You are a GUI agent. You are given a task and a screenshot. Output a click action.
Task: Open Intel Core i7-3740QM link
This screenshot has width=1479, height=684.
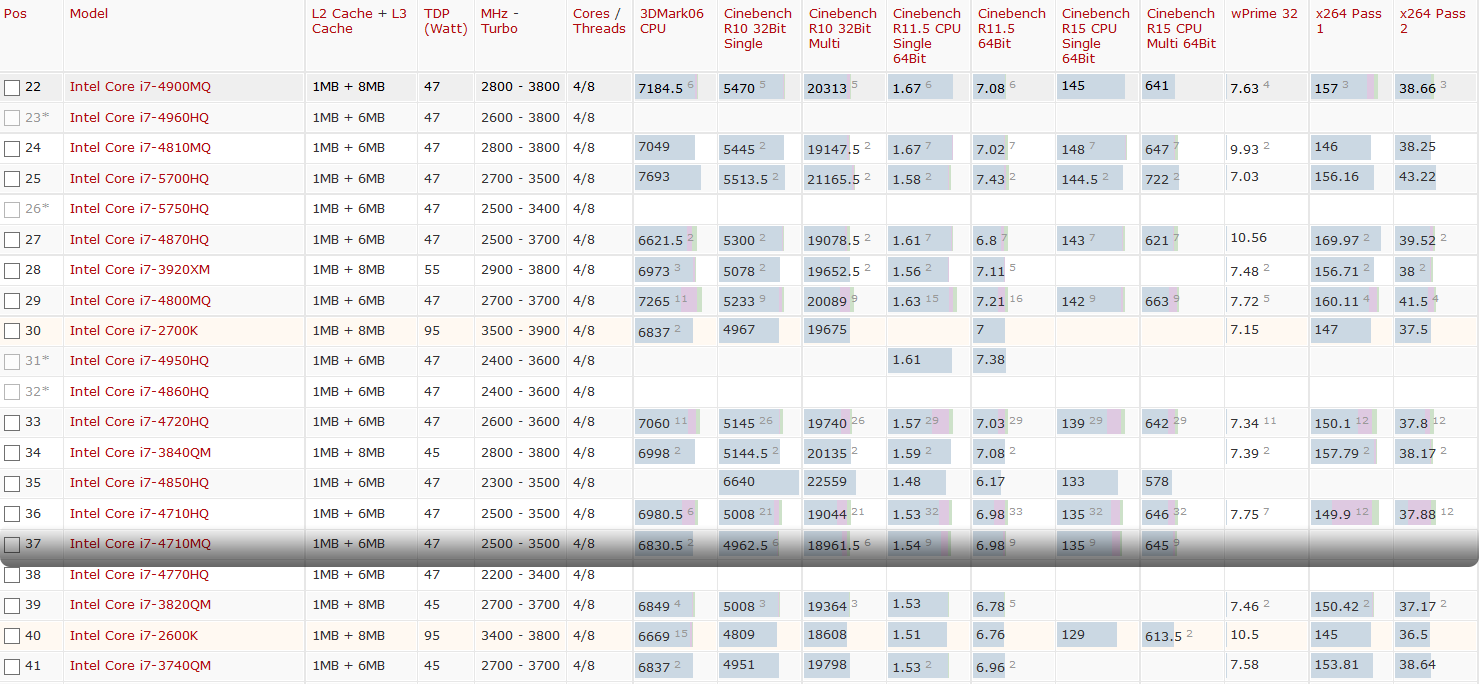coord(140,666)
